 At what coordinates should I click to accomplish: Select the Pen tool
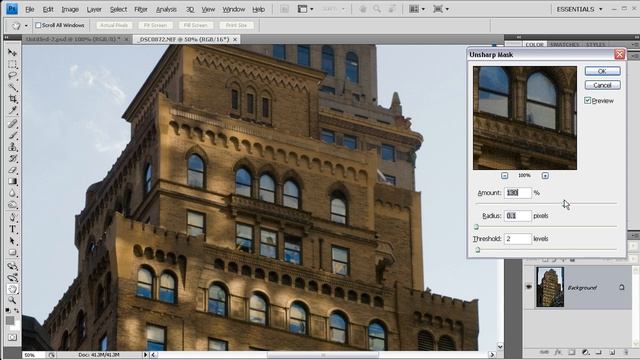tap(12, 218)
